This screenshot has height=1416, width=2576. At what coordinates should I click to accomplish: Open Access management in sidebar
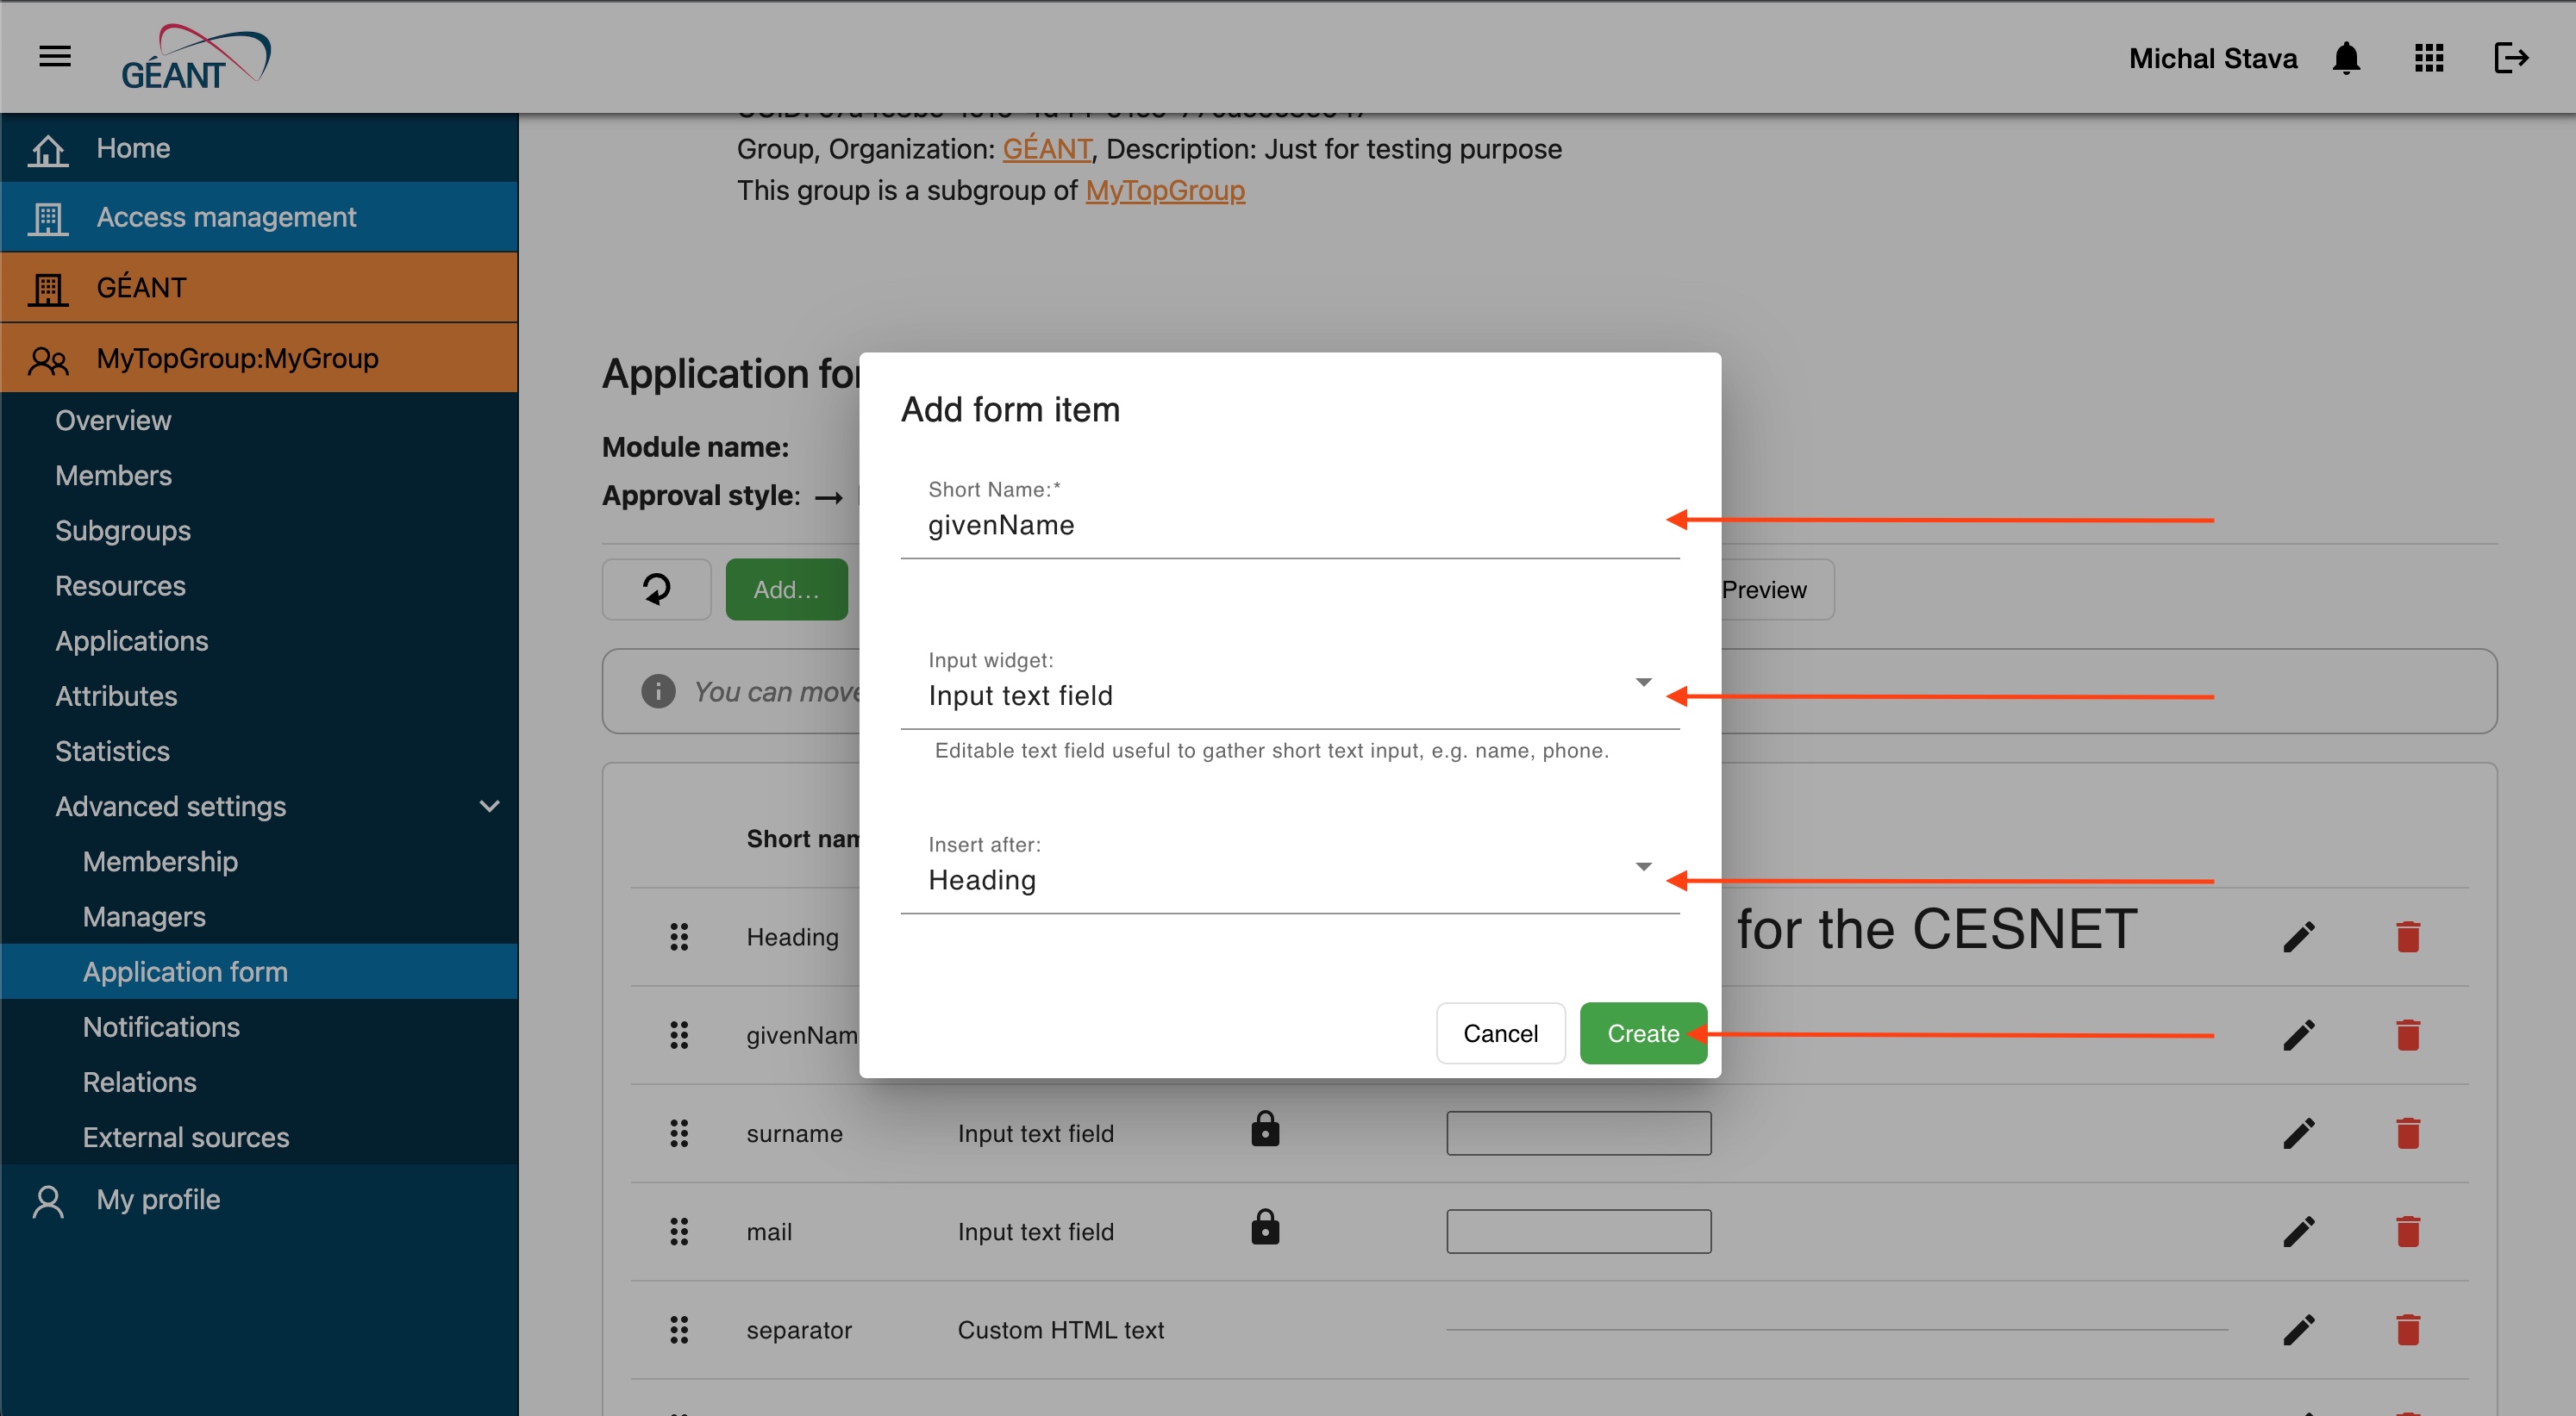pos(259,217)
